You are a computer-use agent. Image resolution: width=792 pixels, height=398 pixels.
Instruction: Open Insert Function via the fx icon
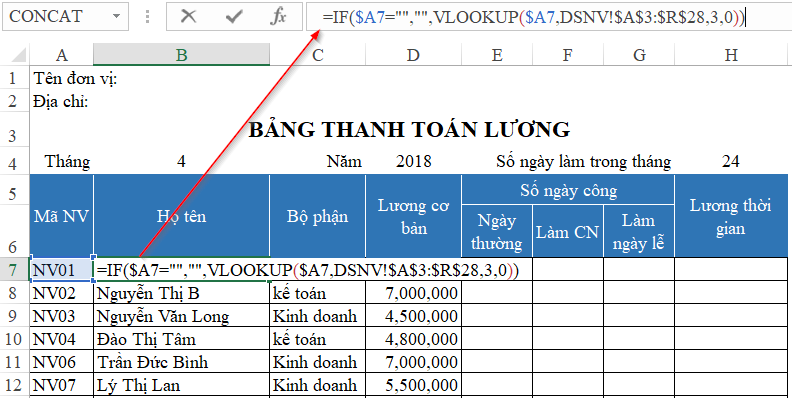(x=278, y=16)
